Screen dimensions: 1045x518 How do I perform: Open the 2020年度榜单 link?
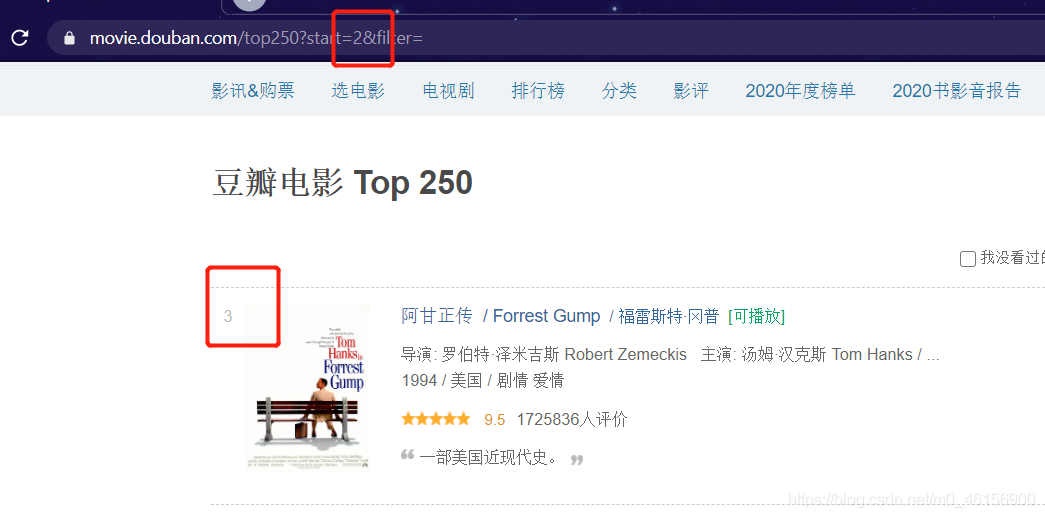(800, 91)
